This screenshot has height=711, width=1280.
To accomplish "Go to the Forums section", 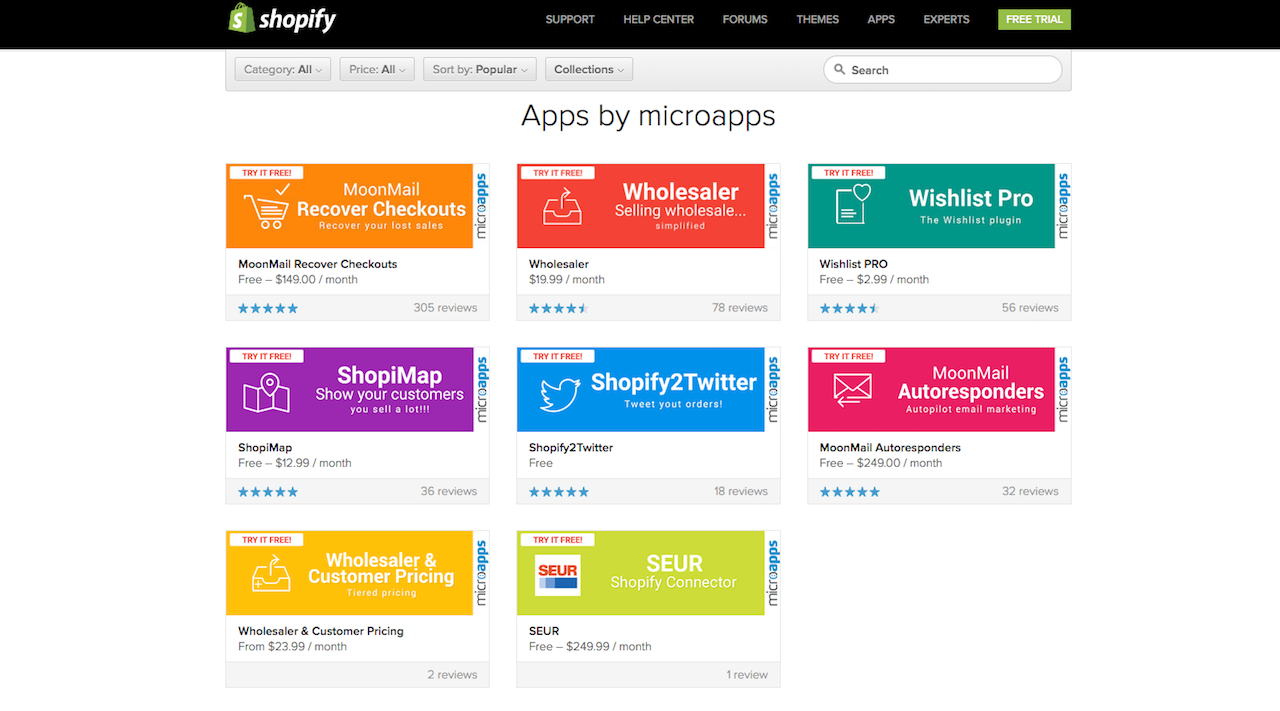I will click(744, 19).
